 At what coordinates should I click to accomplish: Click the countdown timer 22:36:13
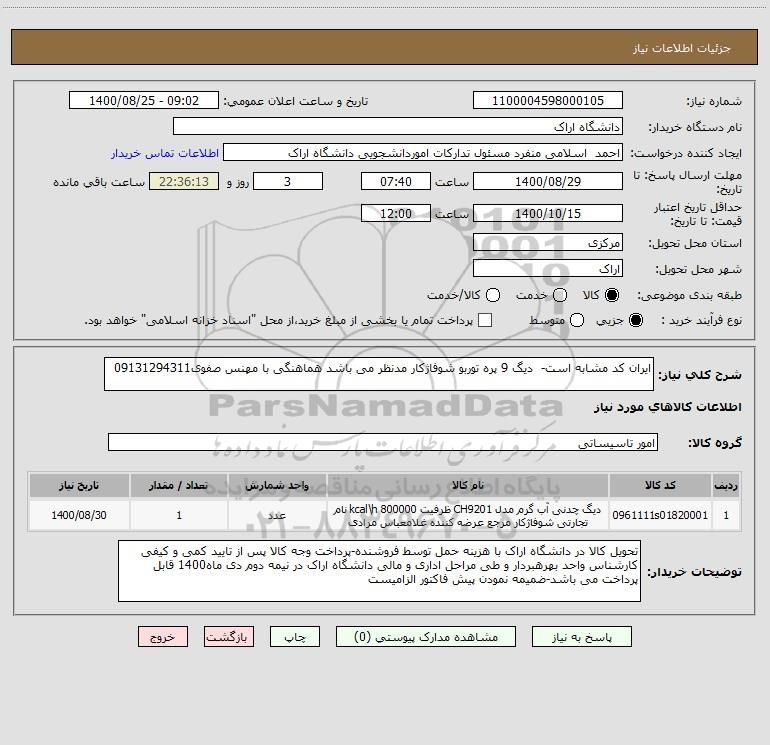tap(184, 181)
